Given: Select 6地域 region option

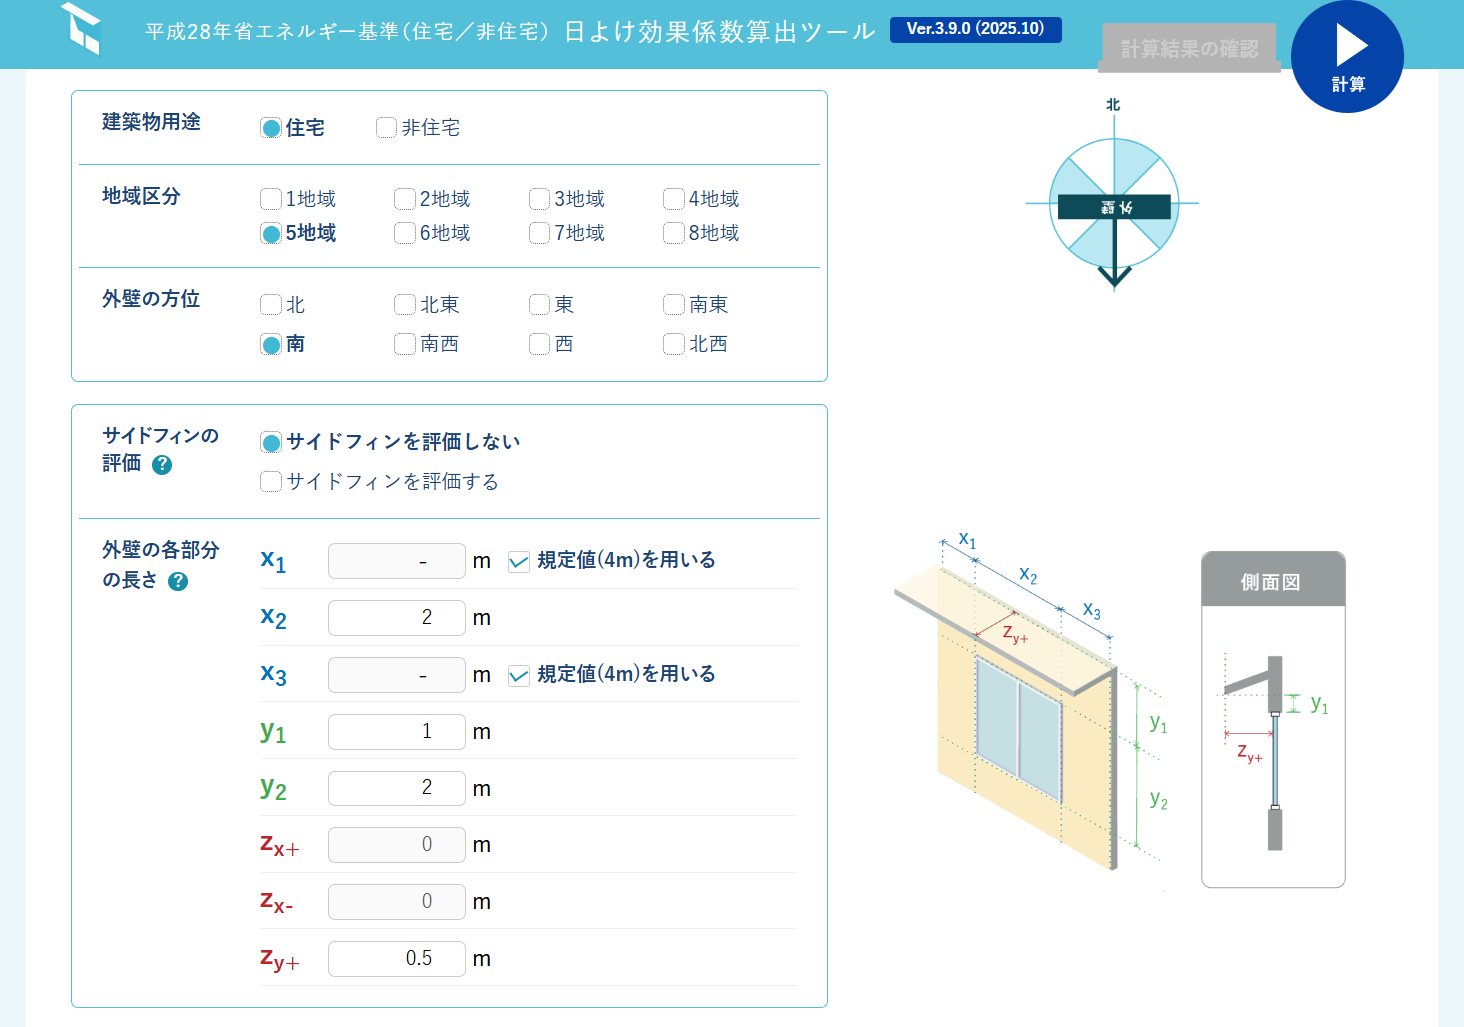Looking at the screenshot, I should tap(405, 233).
